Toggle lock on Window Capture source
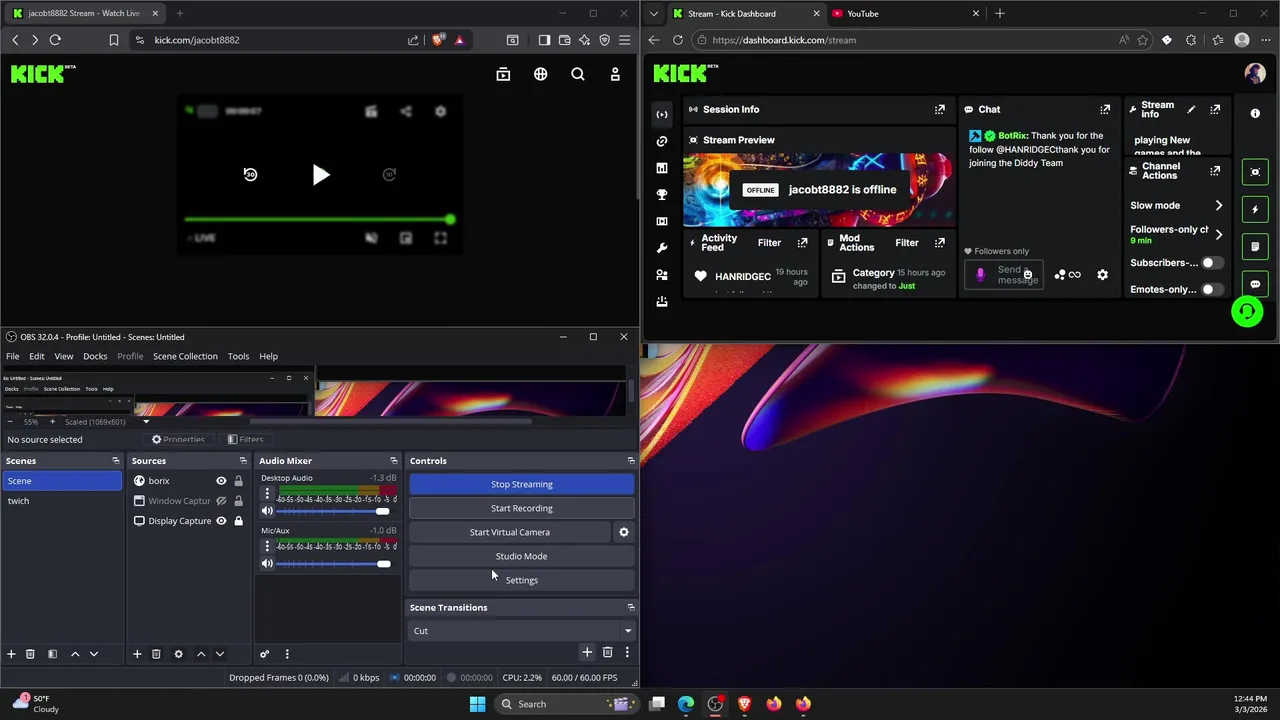 coord(238,501)
